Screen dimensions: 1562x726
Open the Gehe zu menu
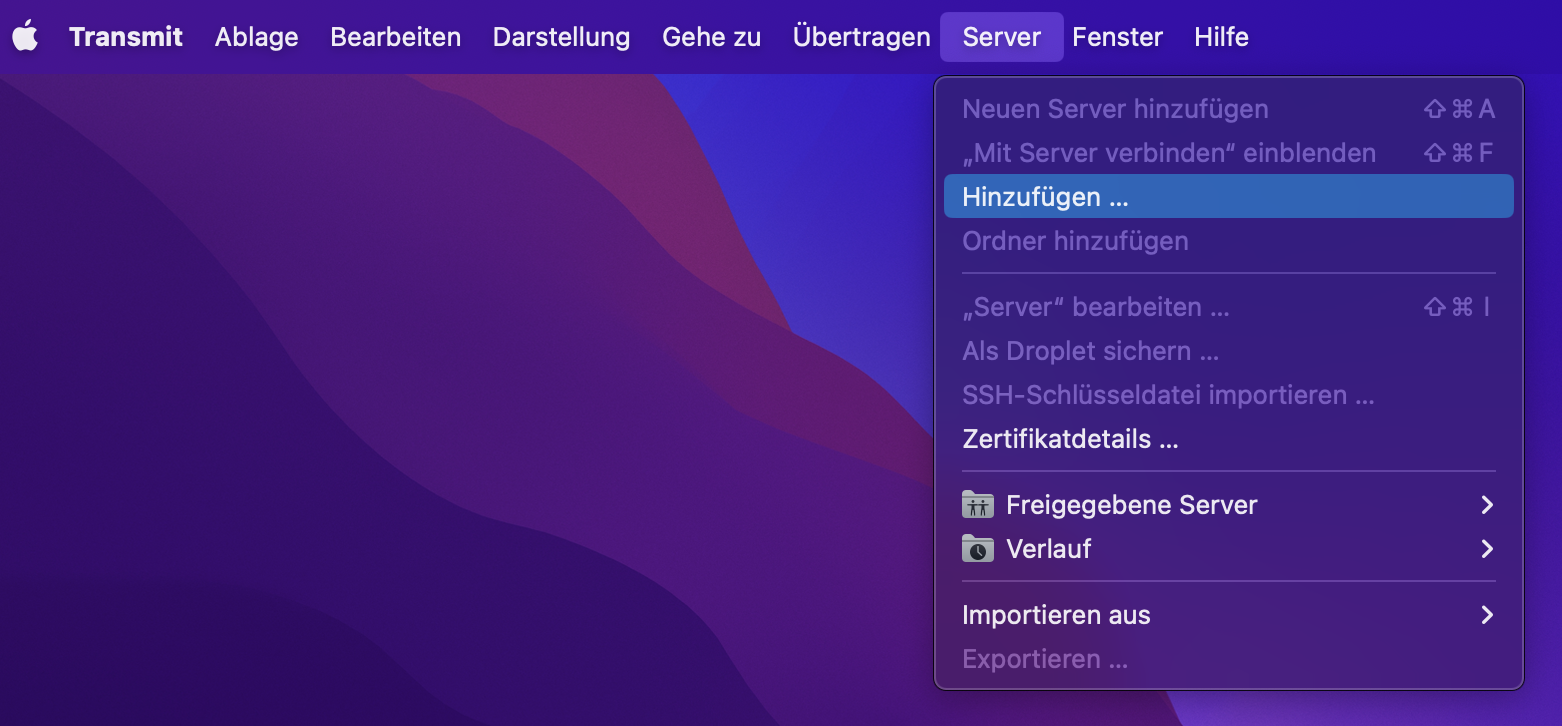click(x=712, y=37)
